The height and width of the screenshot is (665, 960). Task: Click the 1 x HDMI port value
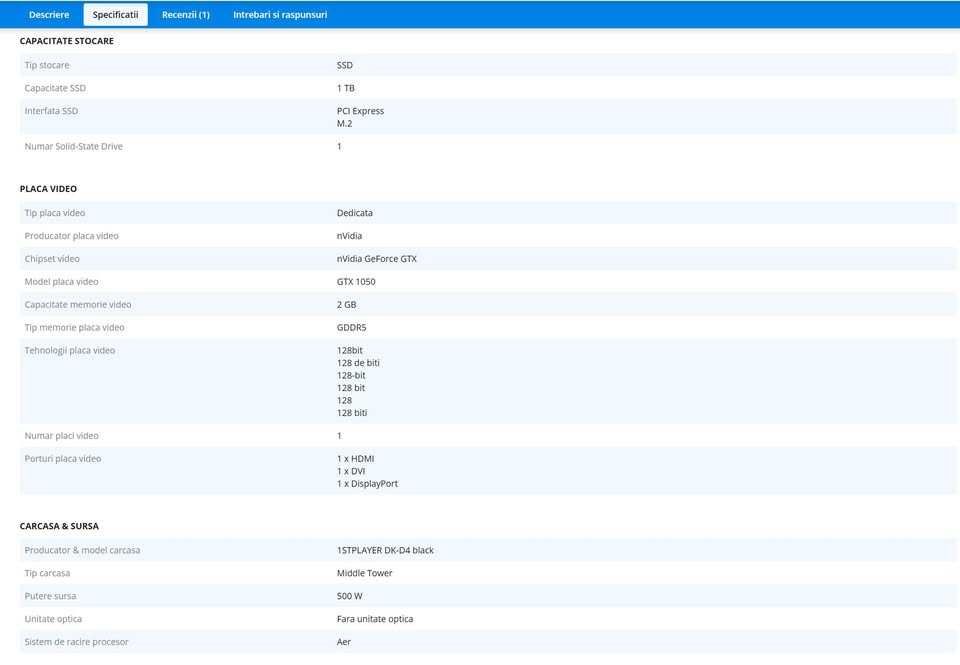(355, 459)
